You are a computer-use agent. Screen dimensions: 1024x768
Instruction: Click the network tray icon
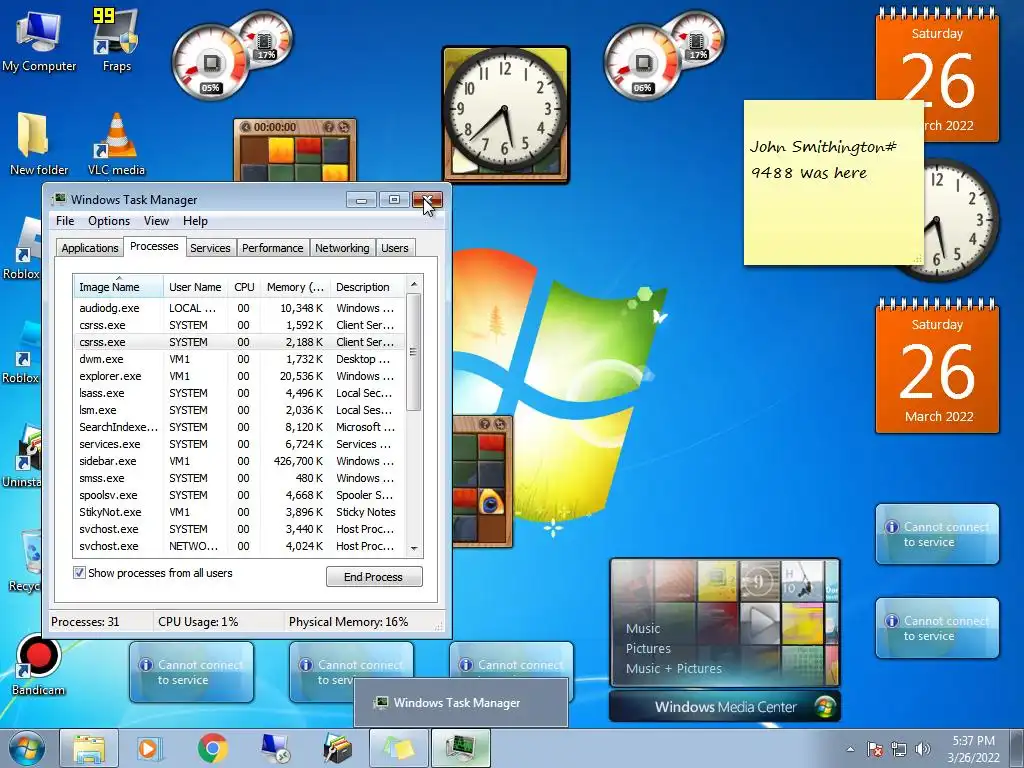click(x=899, y=749)
